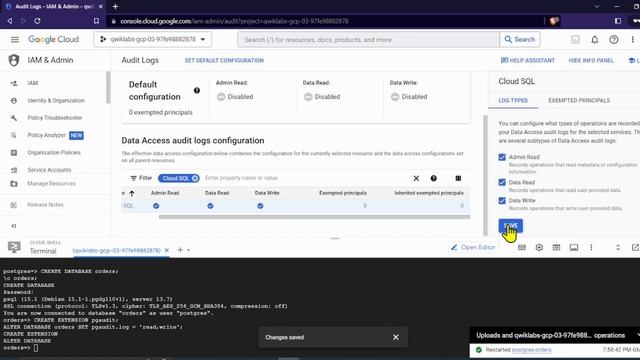Toggle Cloud Shell session layout icon
640x360 pixels.
click(x=574, y=247)
